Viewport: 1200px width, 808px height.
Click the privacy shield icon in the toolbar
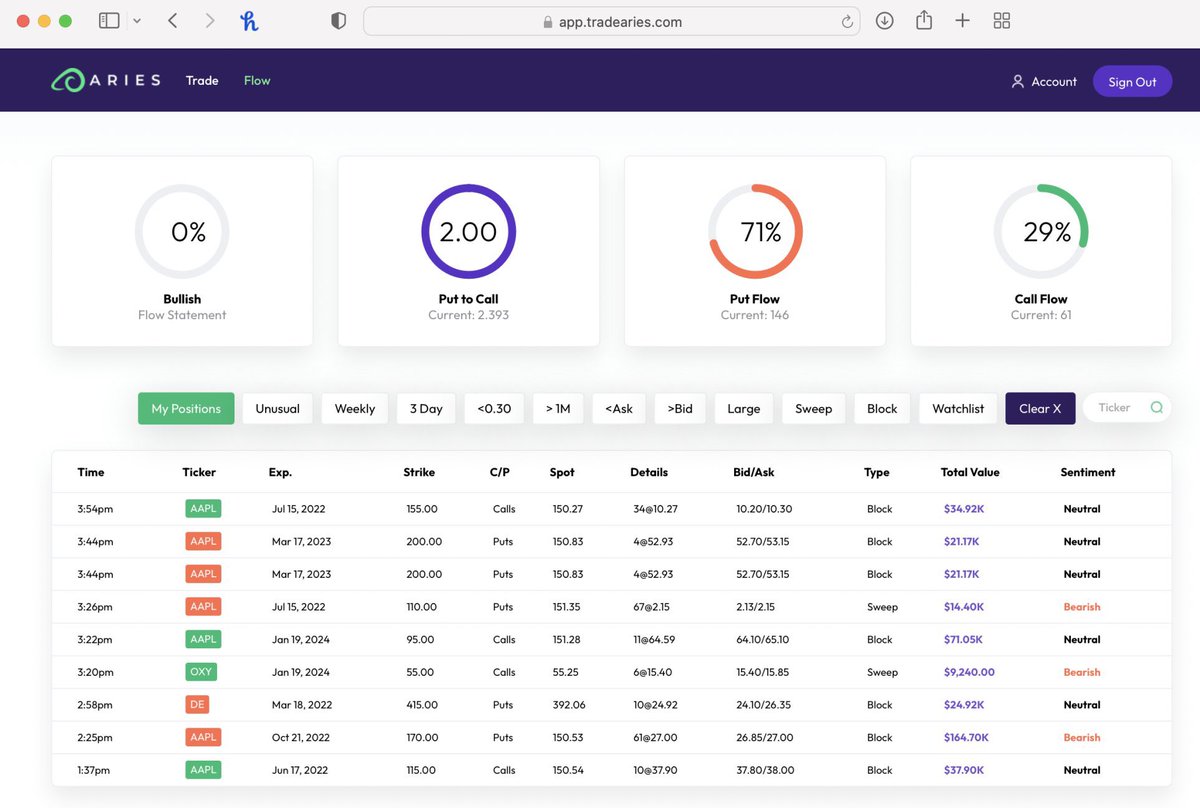coord(338,19)
